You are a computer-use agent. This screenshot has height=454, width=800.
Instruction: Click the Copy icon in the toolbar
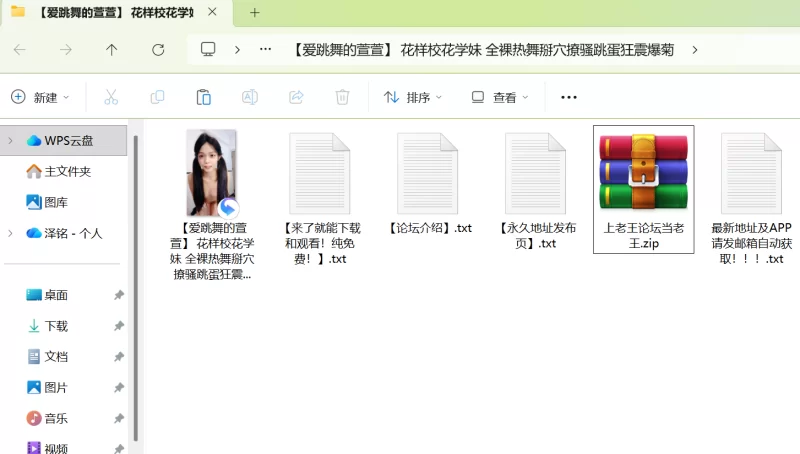coord(157,97)
